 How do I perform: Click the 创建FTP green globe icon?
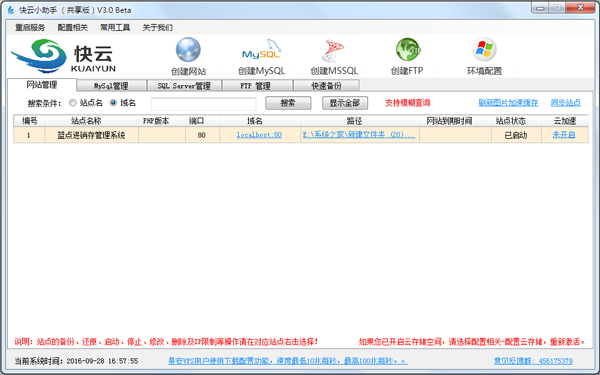[x=408, y=50]
